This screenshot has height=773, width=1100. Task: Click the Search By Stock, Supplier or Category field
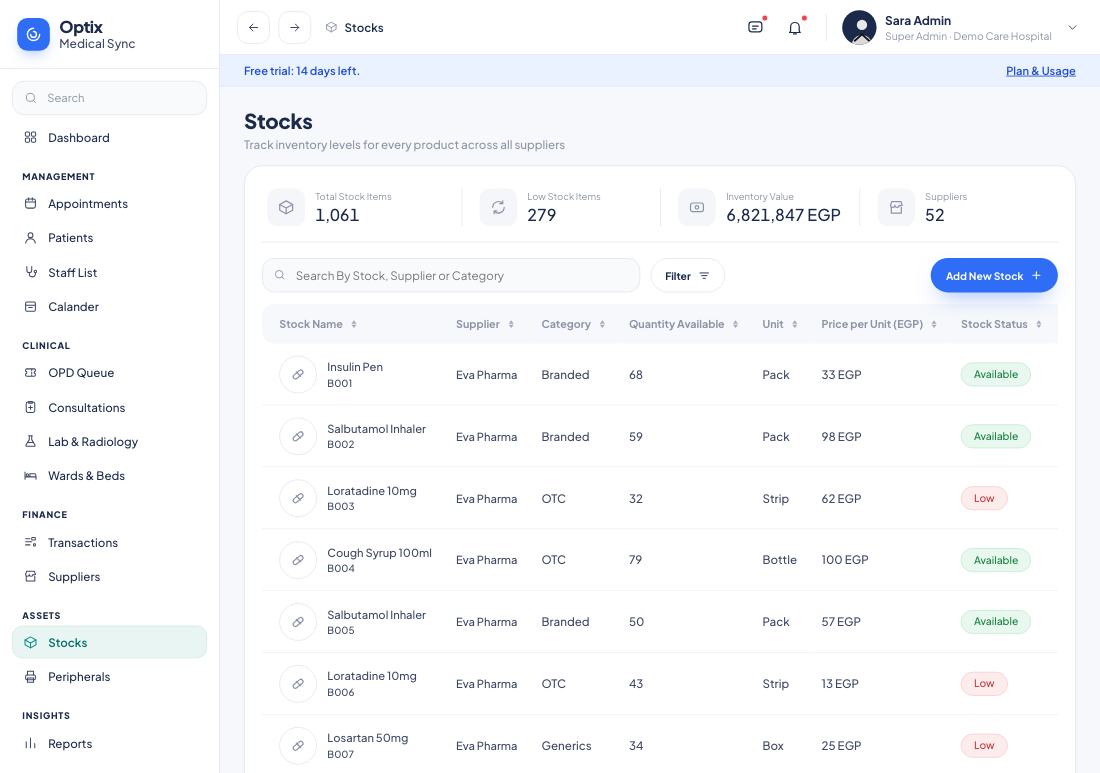(x=451, y=276)
